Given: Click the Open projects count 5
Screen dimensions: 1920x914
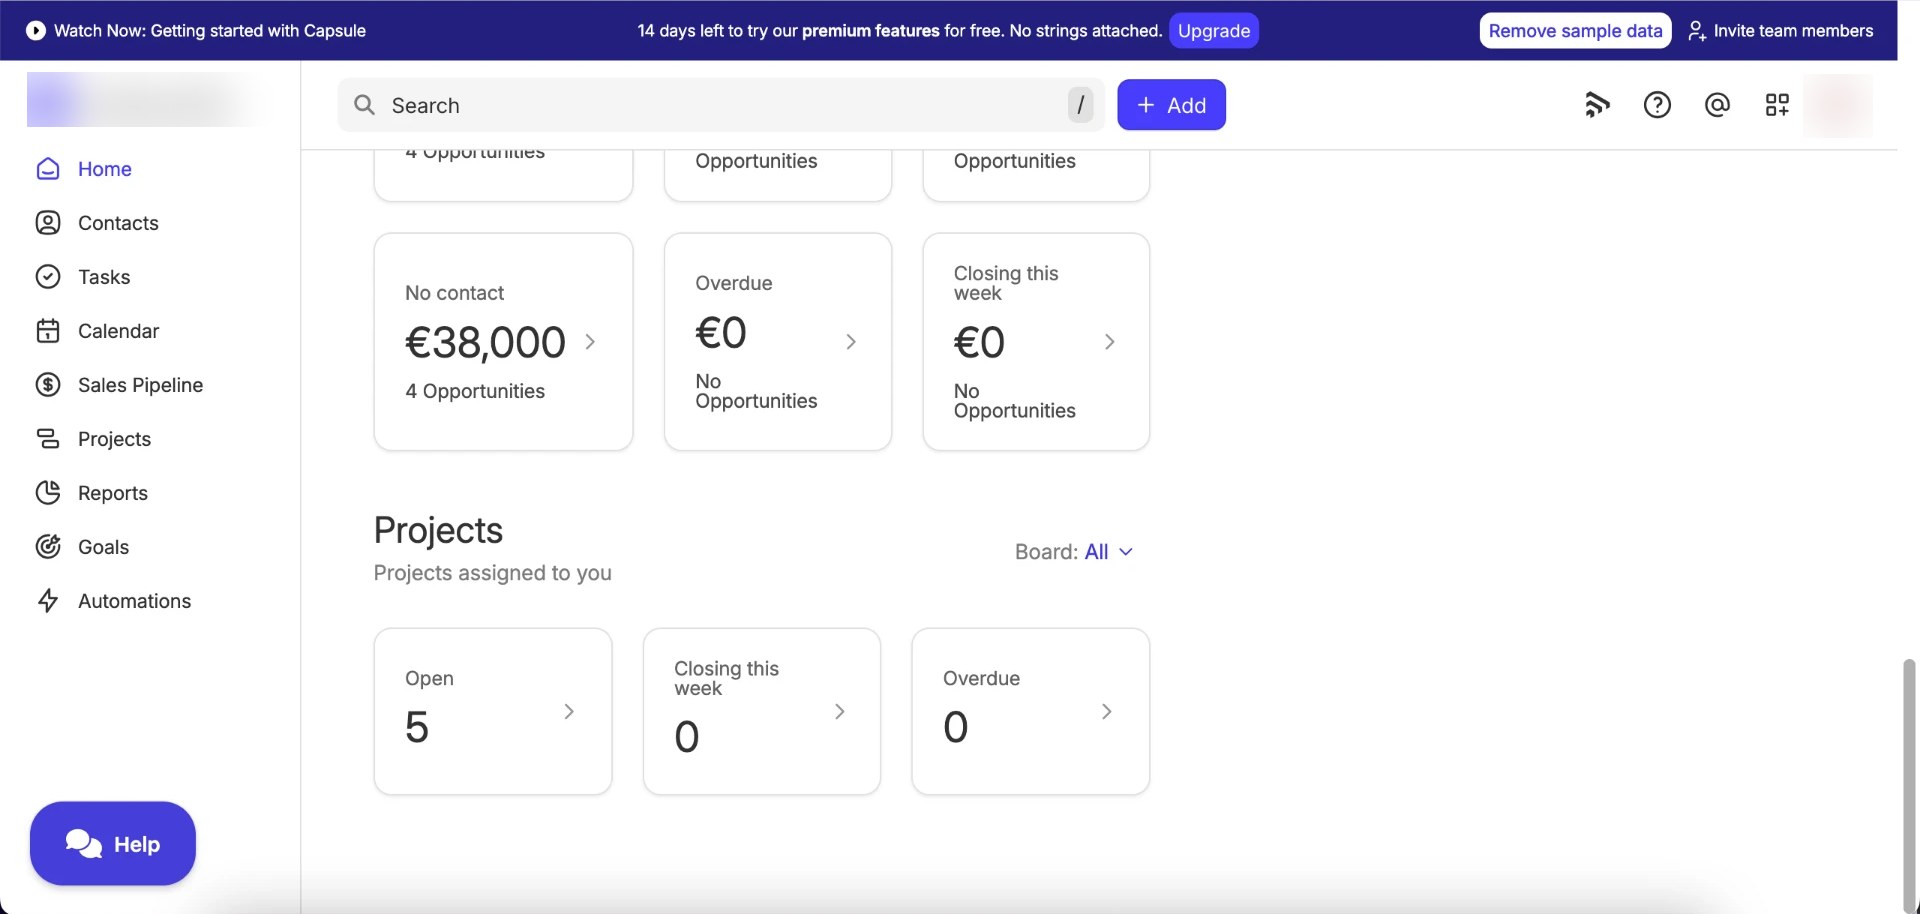Looking at the screenshot, I should [x=417, y=727].
